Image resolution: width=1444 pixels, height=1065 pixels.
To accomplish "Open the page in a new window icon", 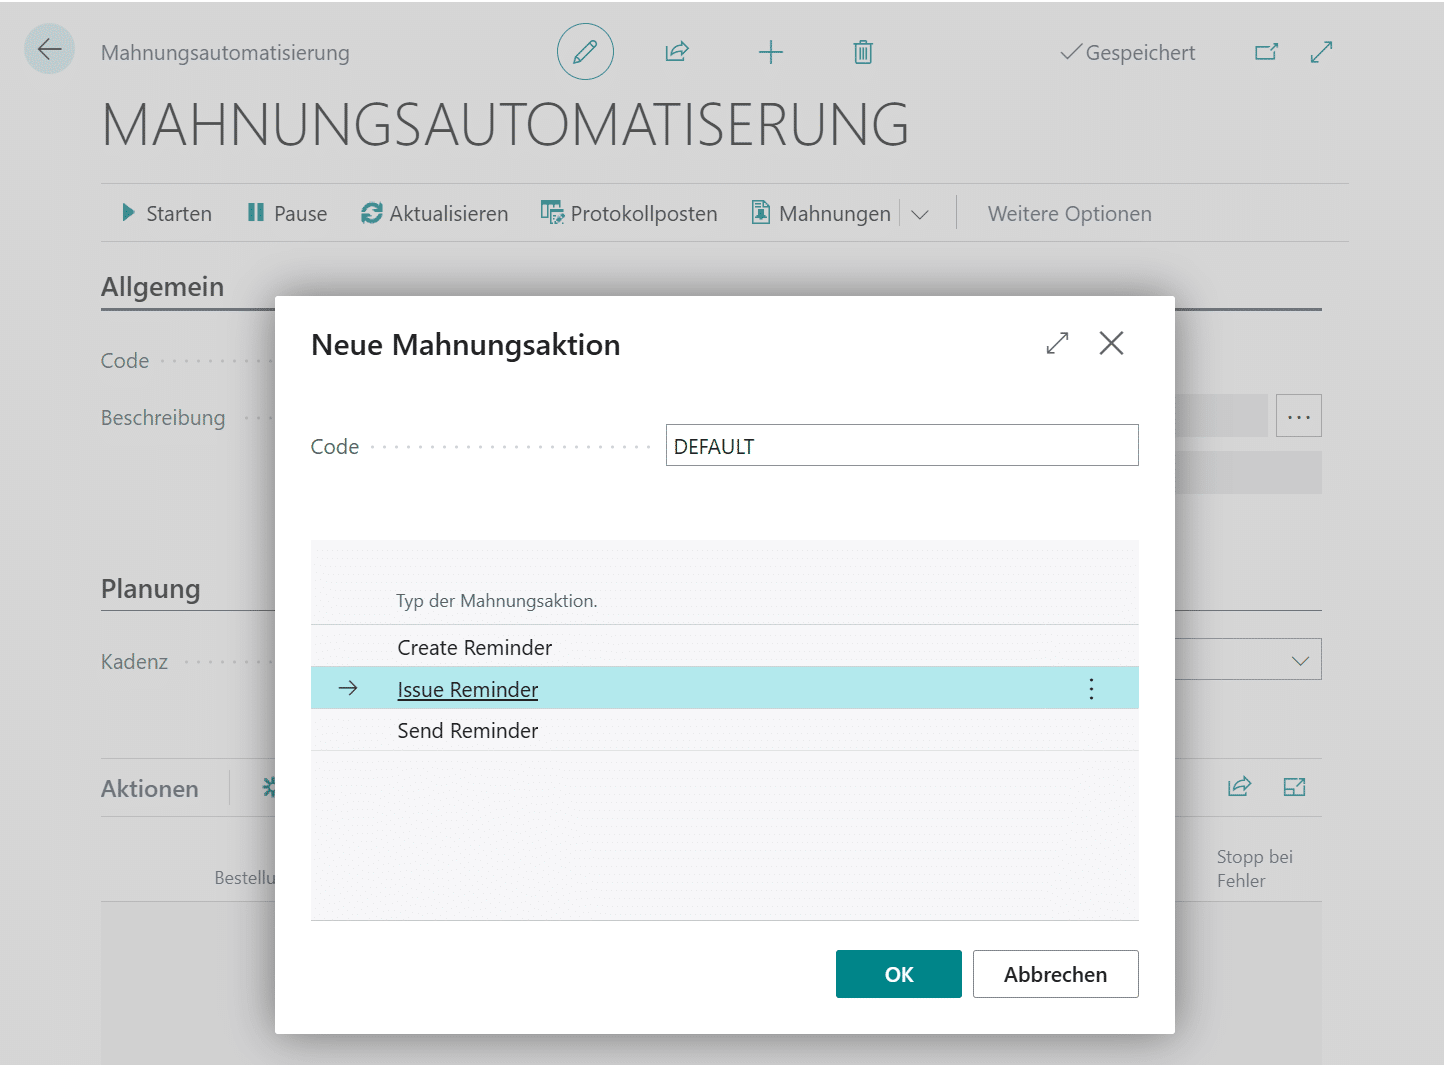I will click(1266, 52).
